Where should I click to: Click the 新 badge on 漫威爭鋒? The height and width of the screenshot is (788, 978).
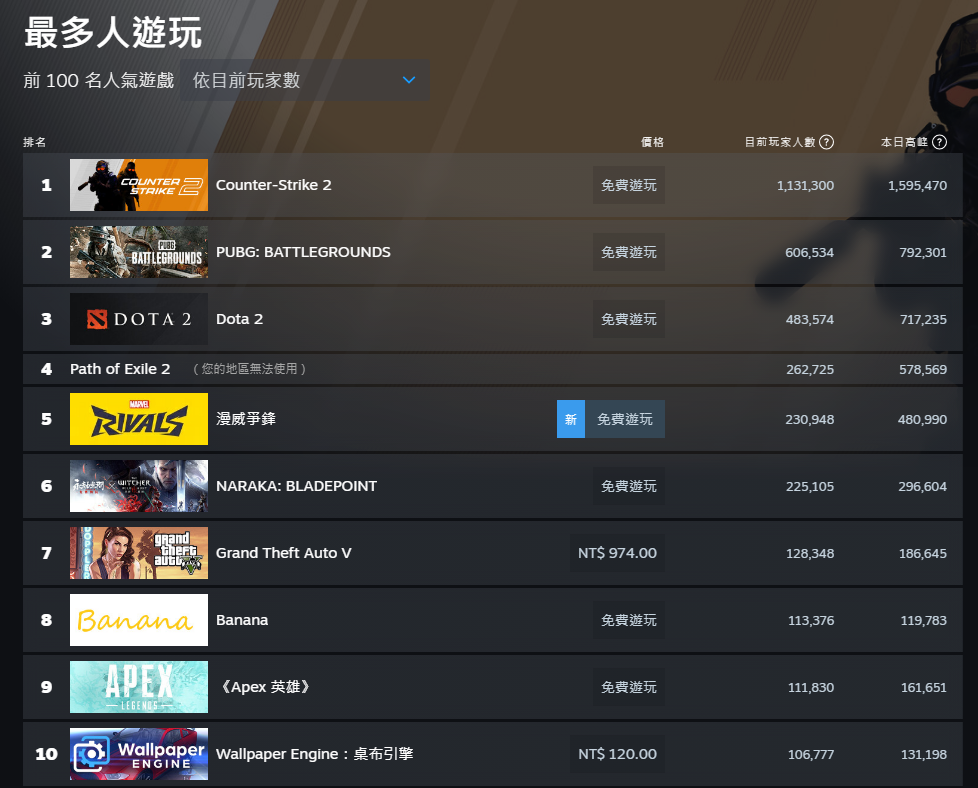(x=570, y=419)
